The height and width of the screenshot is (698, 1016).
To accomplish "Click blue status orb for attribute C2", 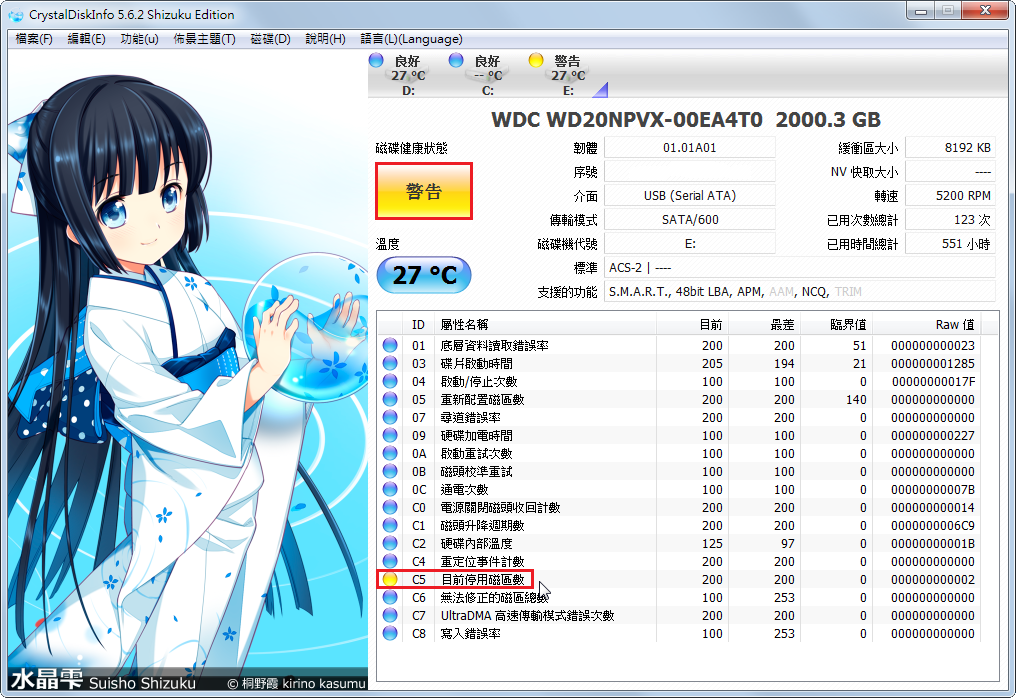I will point(390,543).
